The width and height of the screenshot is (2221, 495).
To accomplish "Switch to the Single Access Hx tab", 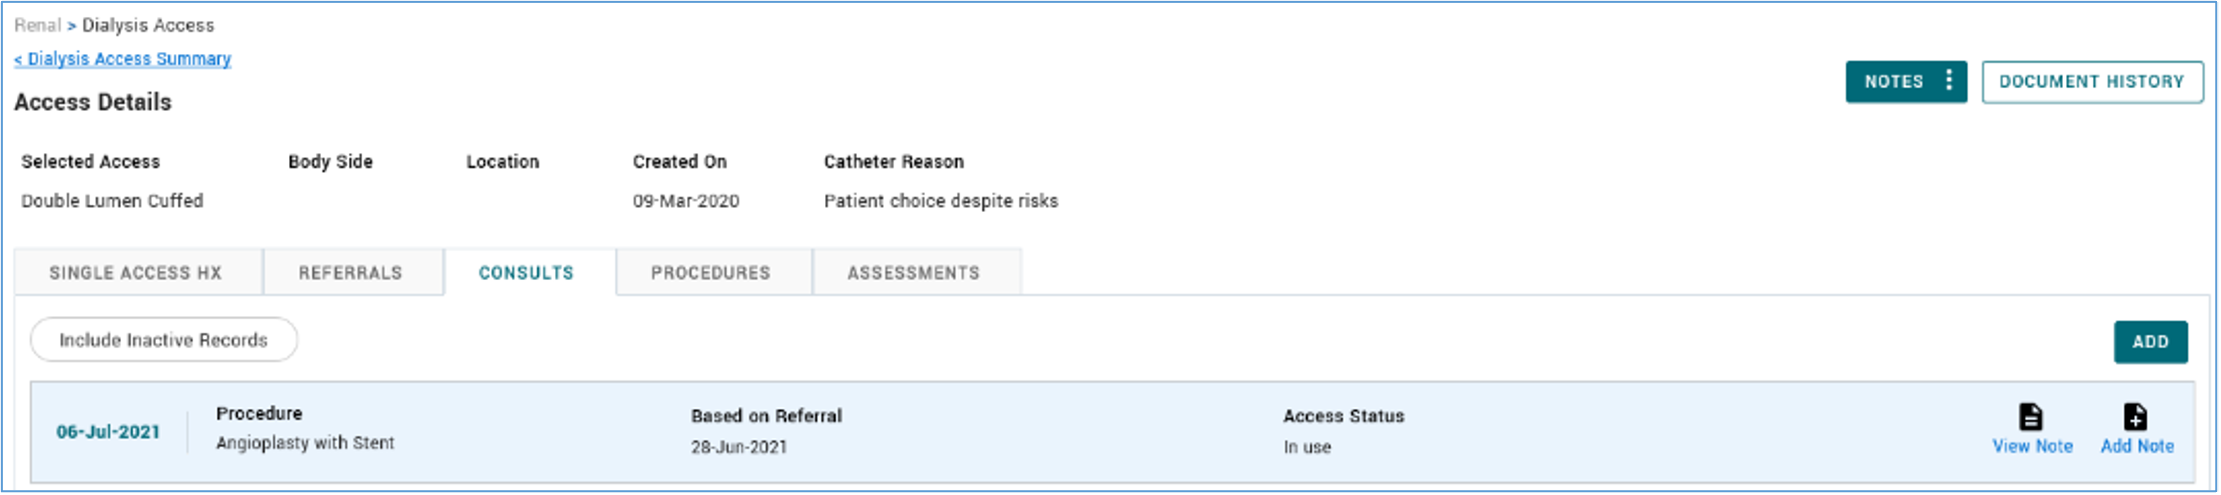I will point(136,273).
